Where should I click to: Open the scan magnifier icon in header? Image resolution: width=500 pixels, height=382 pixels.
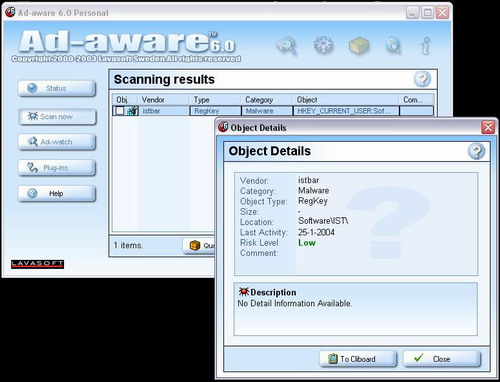tap(286, 45)
